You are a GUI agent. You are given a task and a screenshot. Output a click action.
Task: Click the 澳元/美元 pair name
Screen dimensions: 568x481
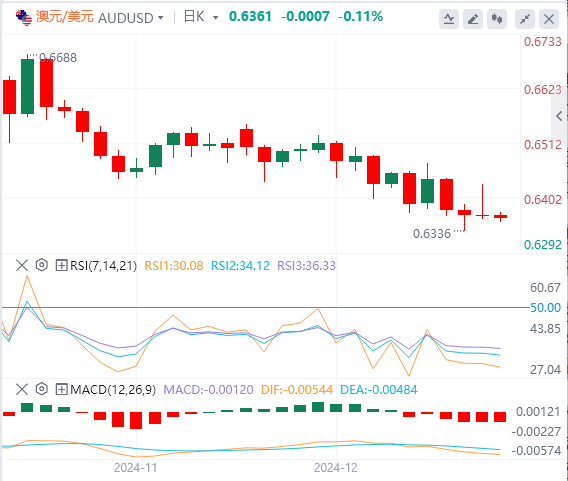tap(64, 17)
